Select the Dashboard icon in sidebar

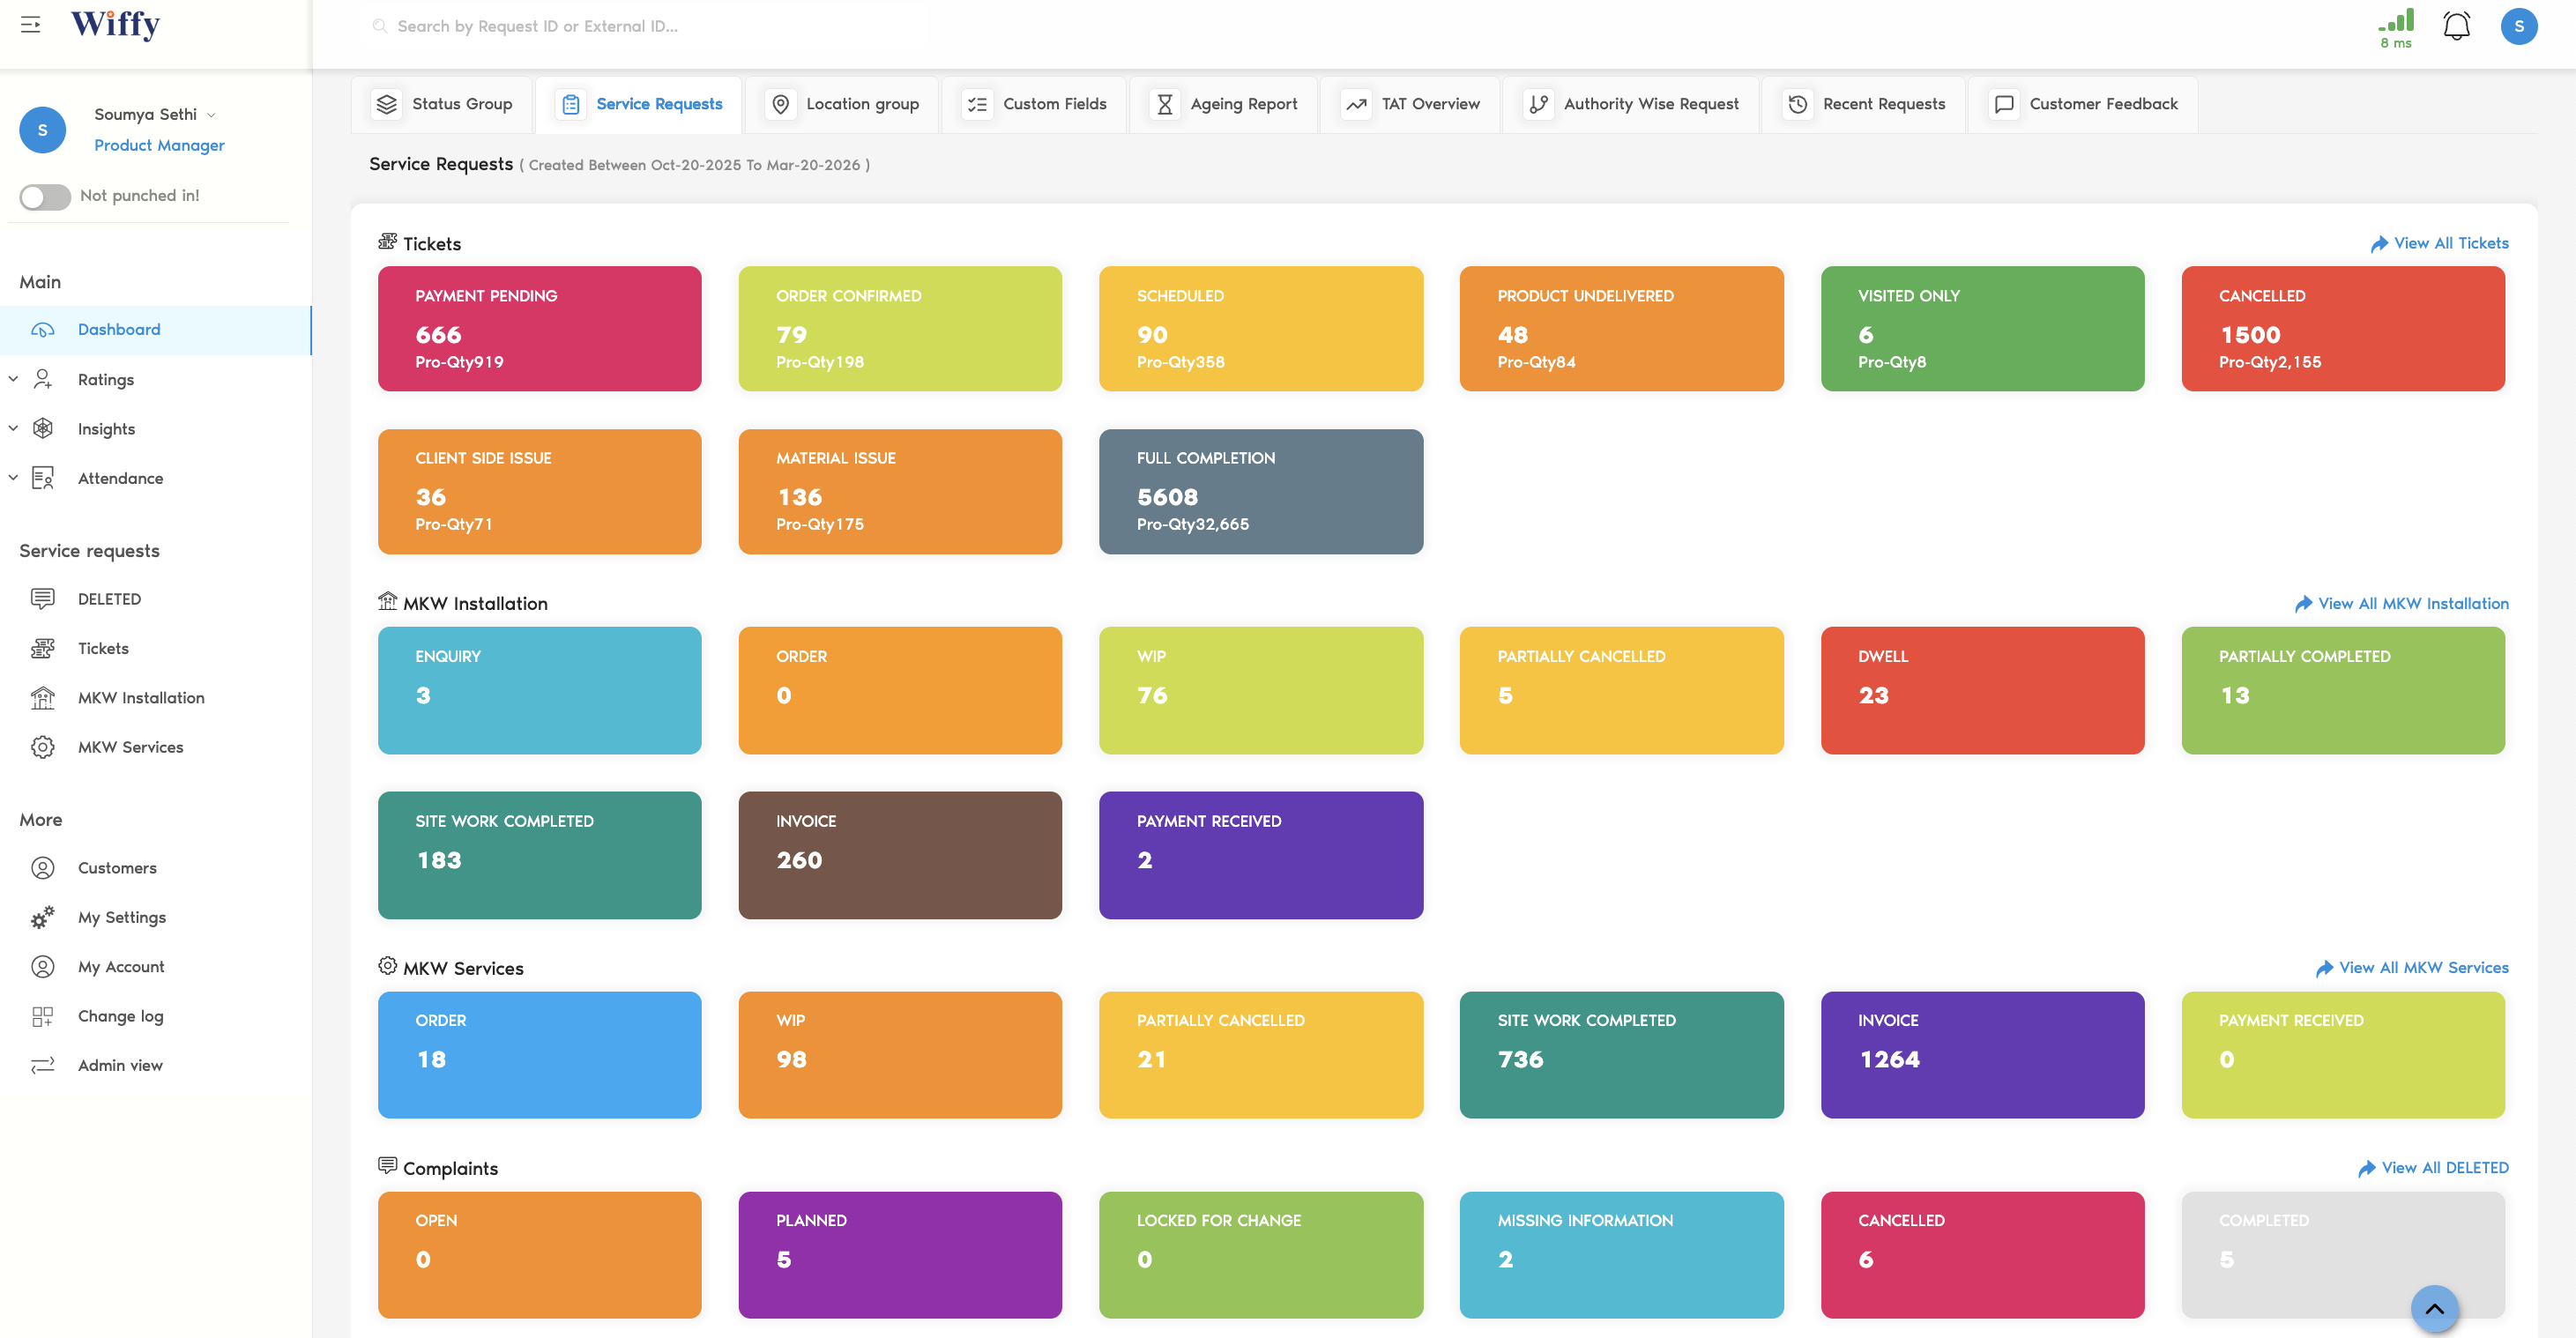[42, 329]
